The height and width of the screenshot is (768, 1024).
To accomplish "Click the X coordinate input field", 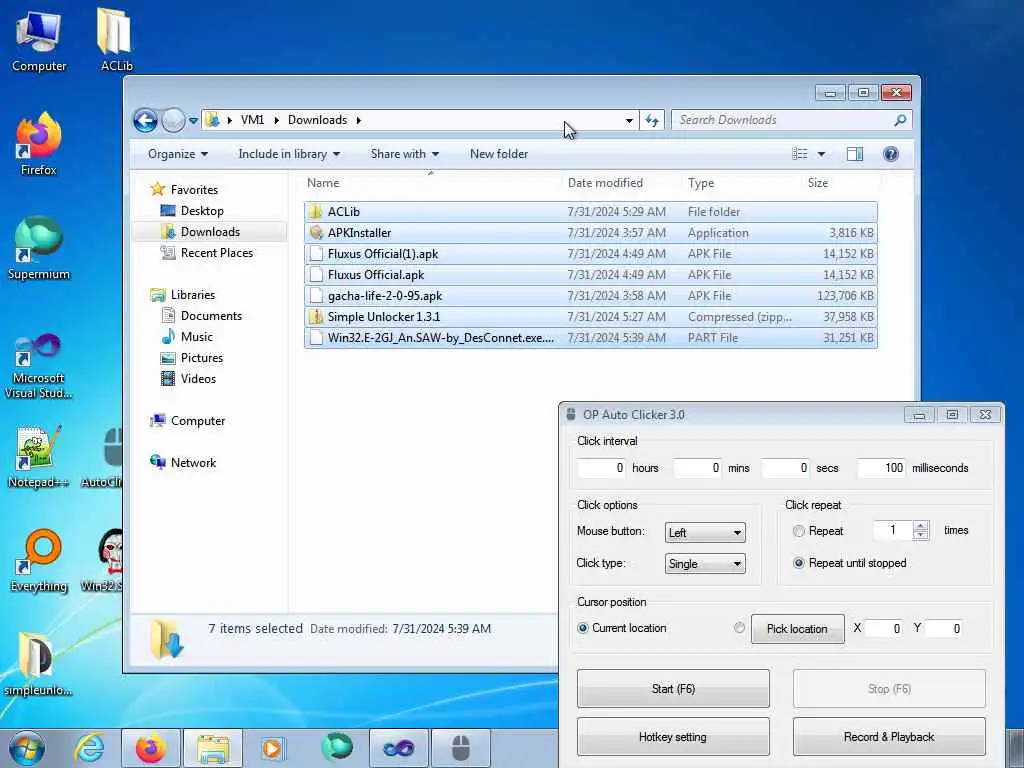I will [x=884, y=628].
